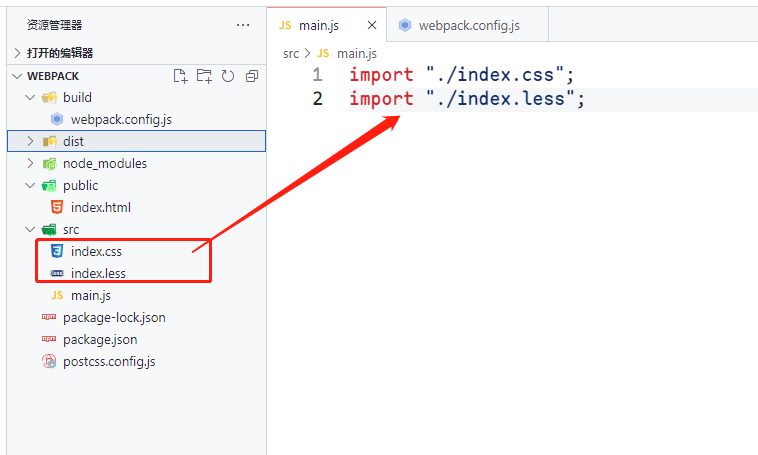The image size is (758, 455).
Task: Click the node_modules folder icon
Action: (x=49, y=163)
